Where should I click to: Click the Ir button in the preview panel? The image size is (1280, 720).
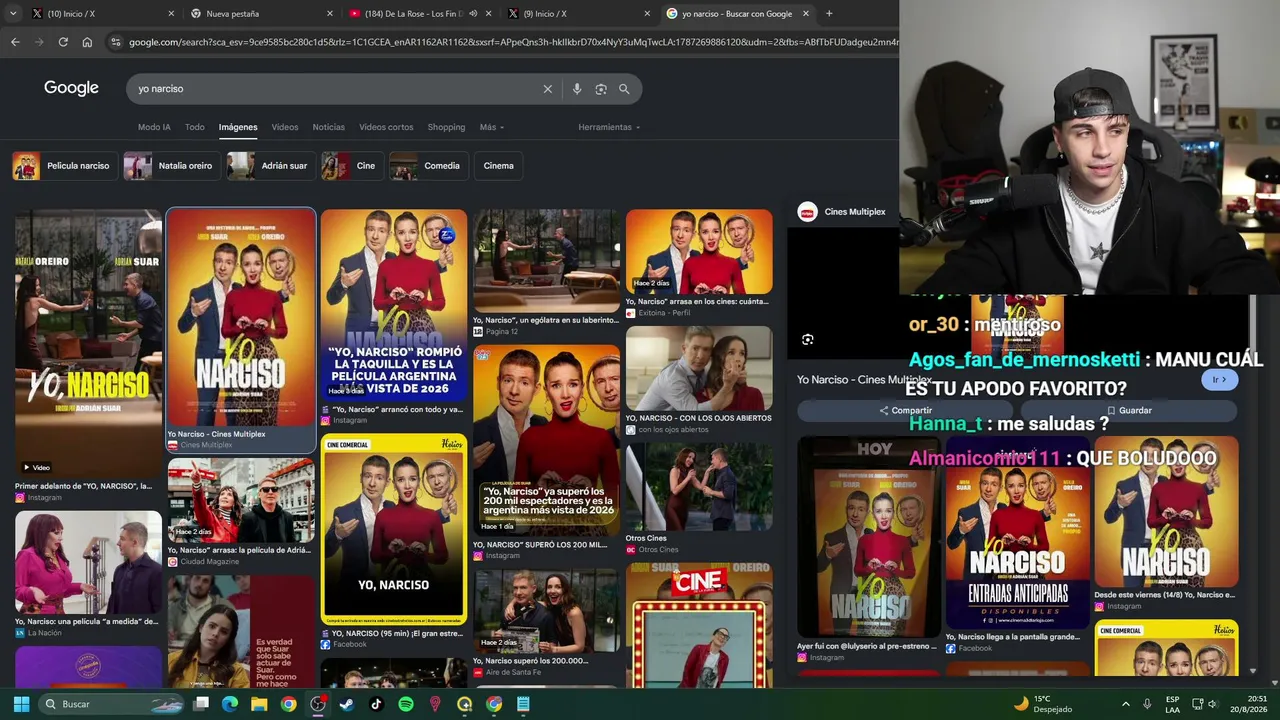coord(1220,380)
